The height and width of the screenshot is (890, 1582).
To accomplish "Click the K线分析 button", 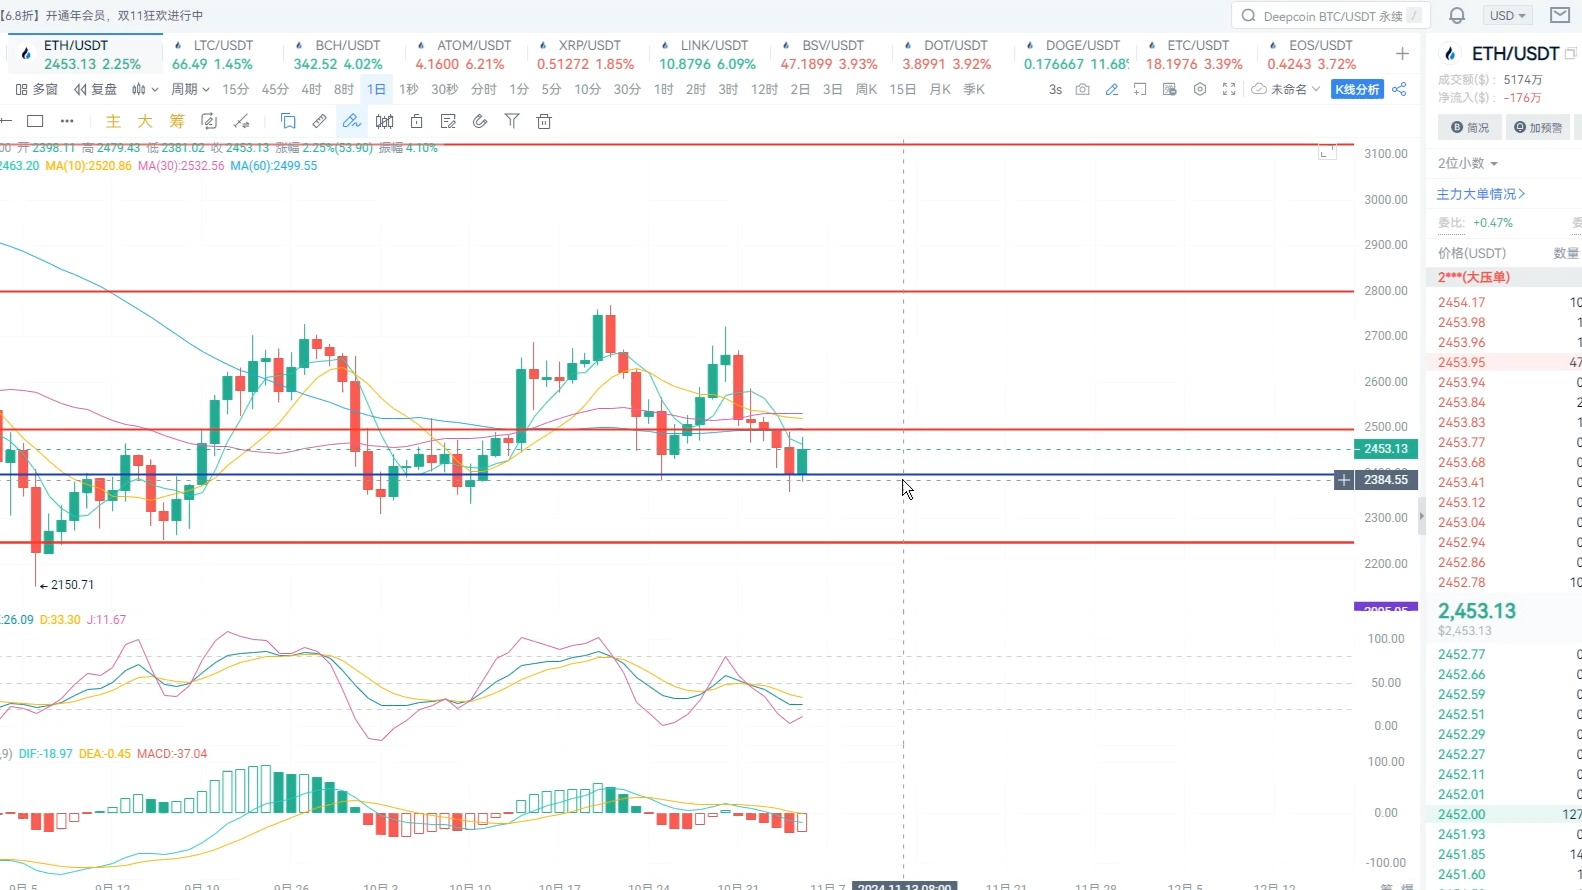I will (x=1357, y=89).
